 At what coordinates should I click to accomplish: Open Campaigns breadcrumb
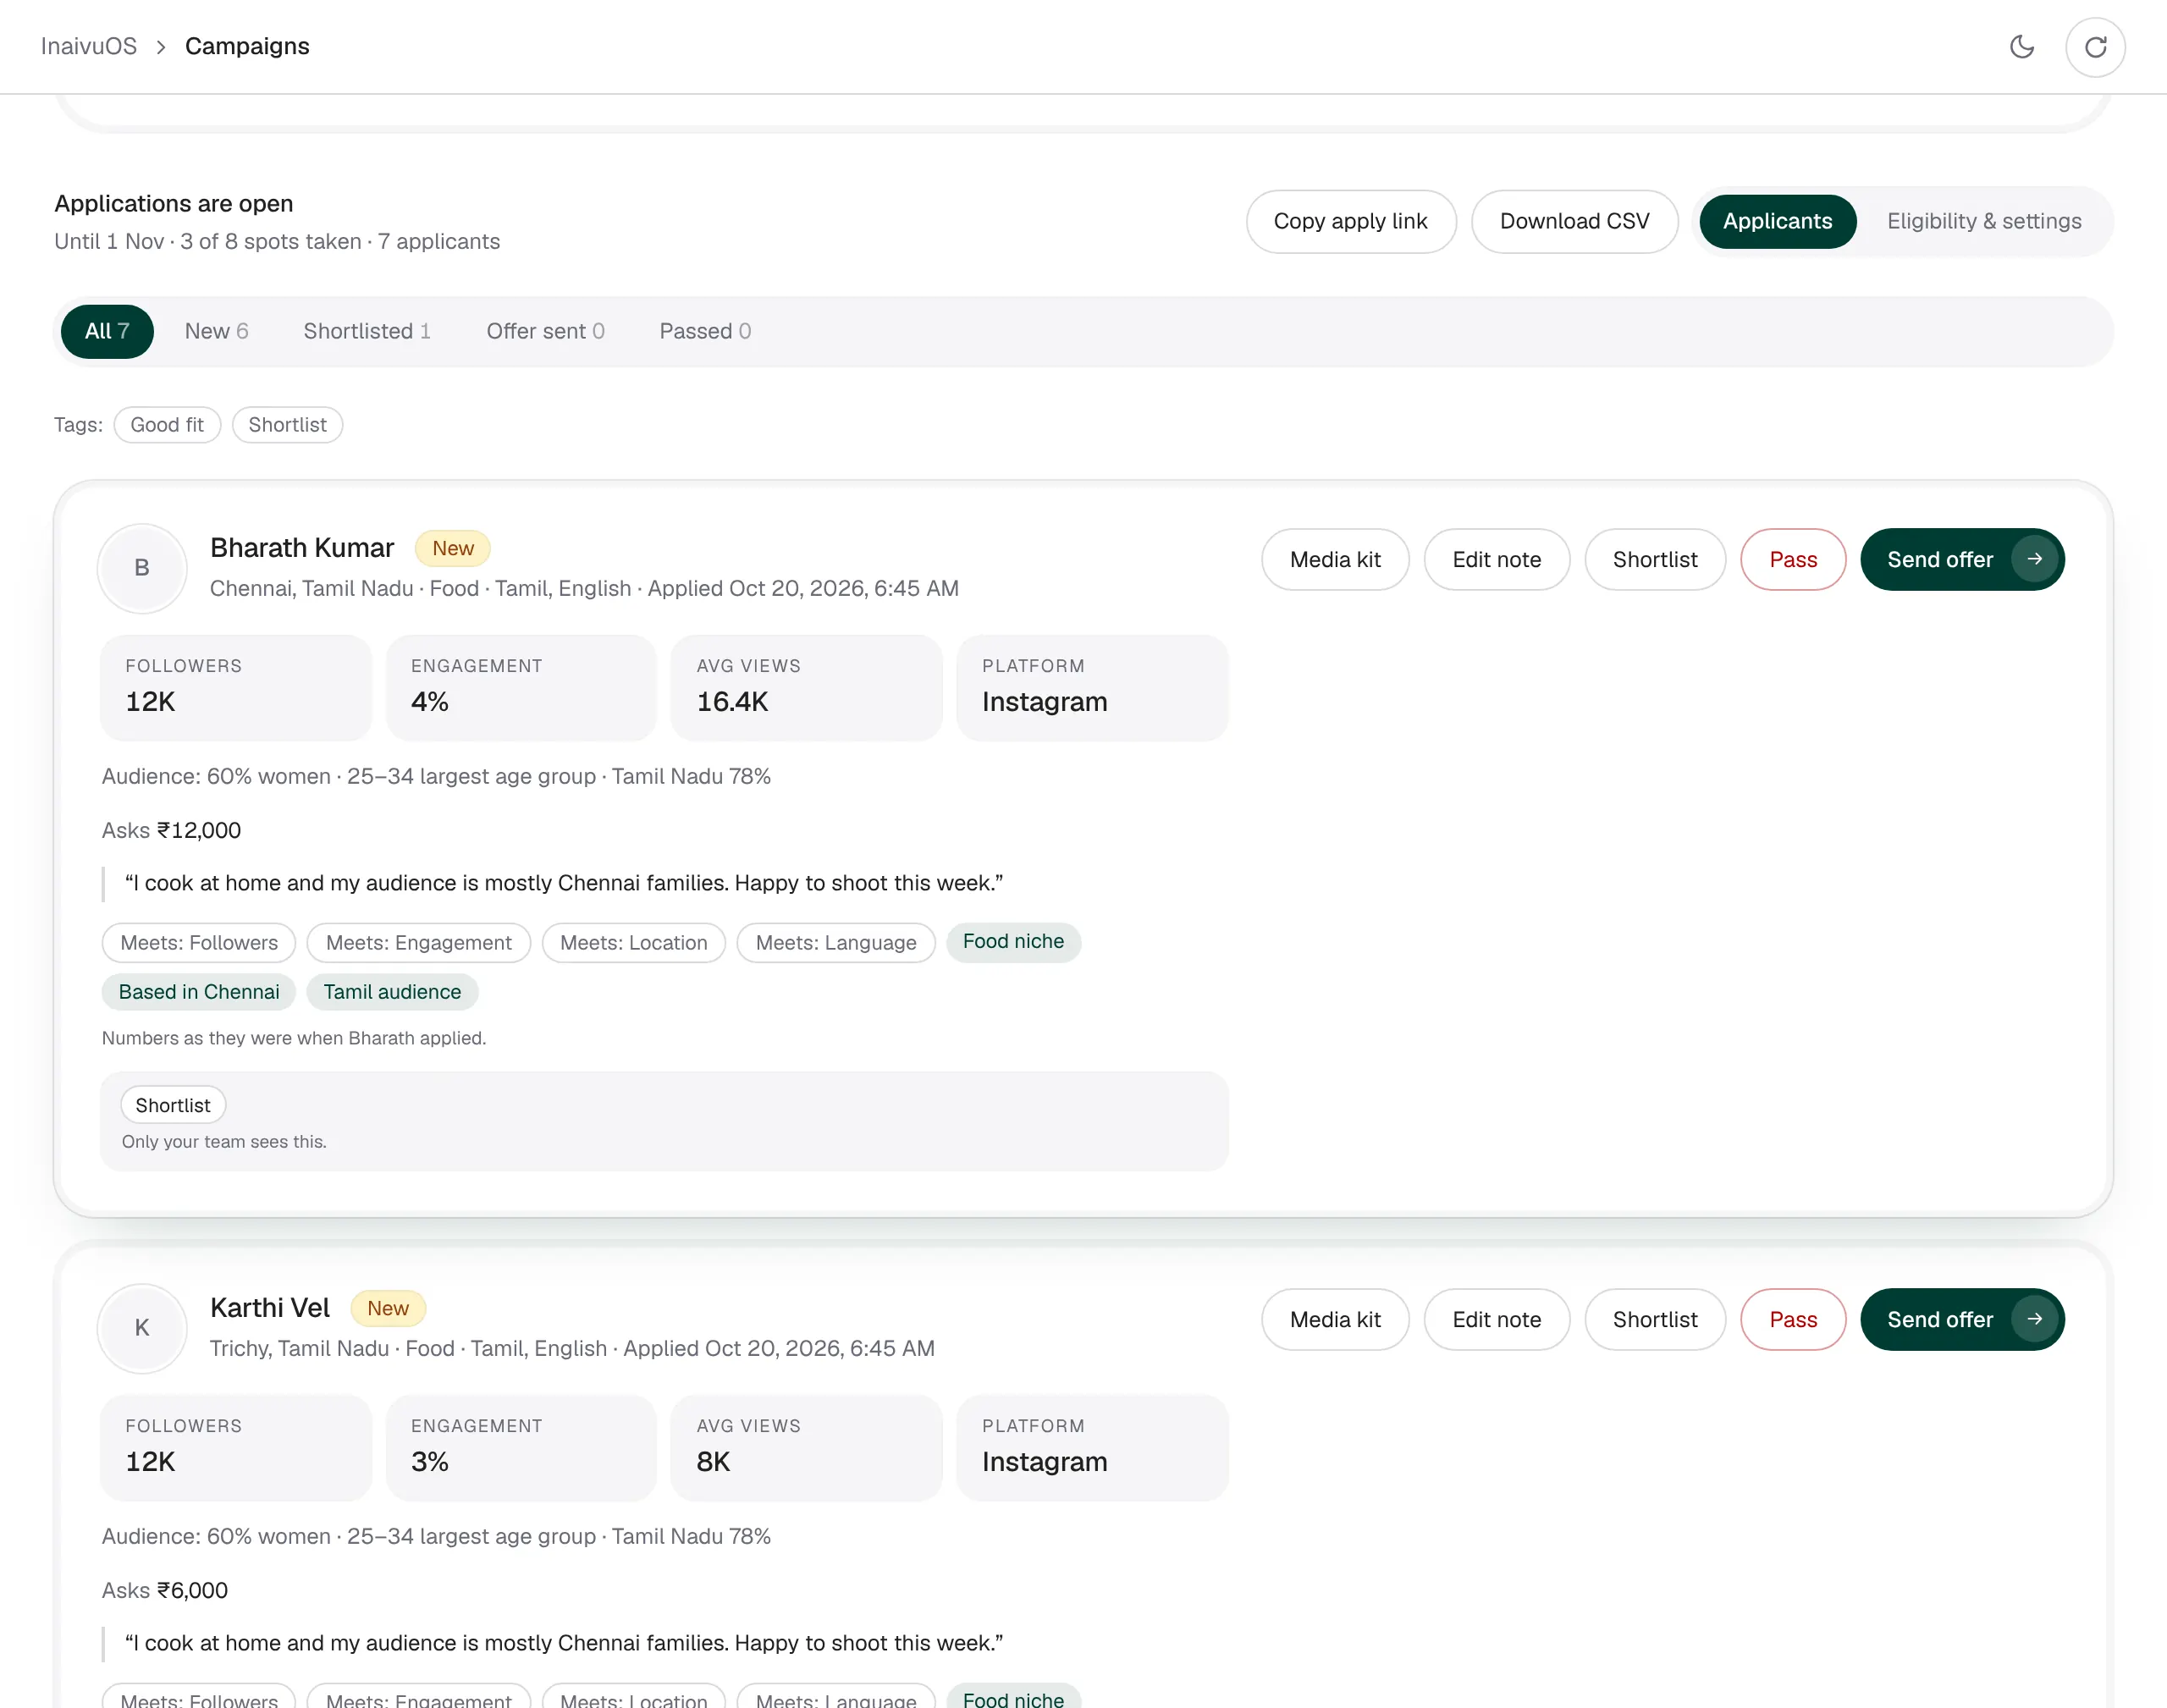(247, 46)
